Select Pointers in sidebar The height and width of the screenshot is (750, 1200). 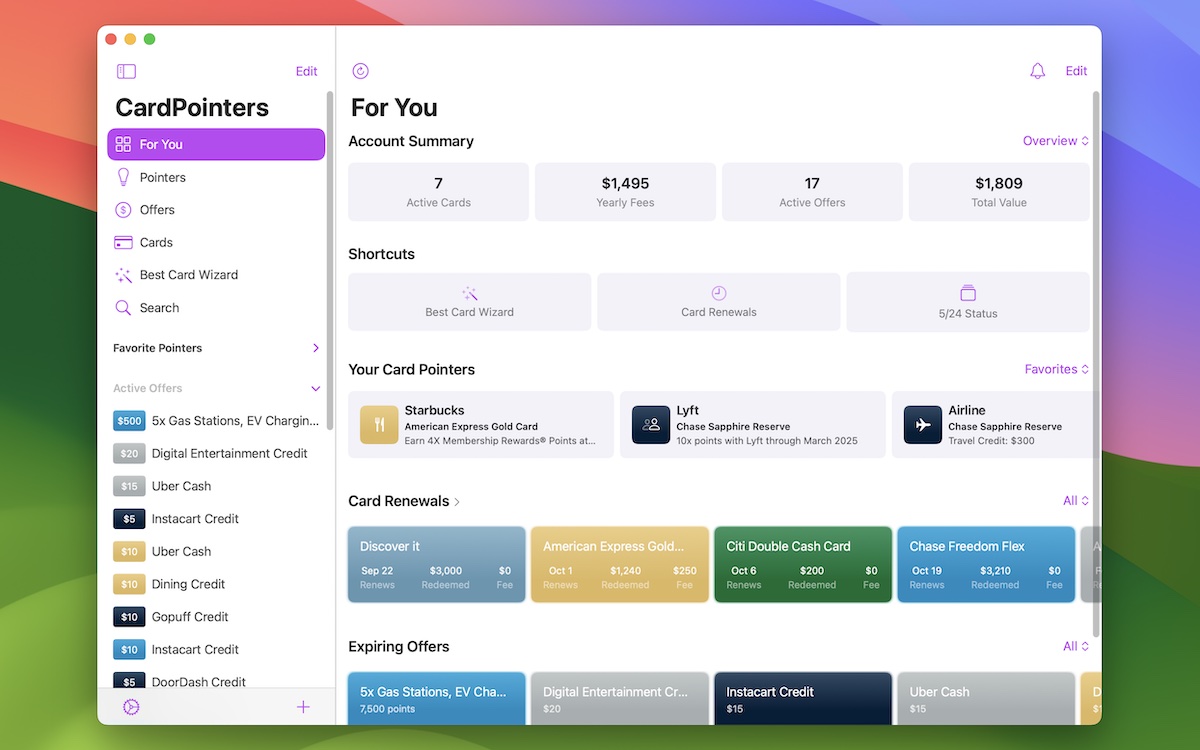[x=216, y=177]
